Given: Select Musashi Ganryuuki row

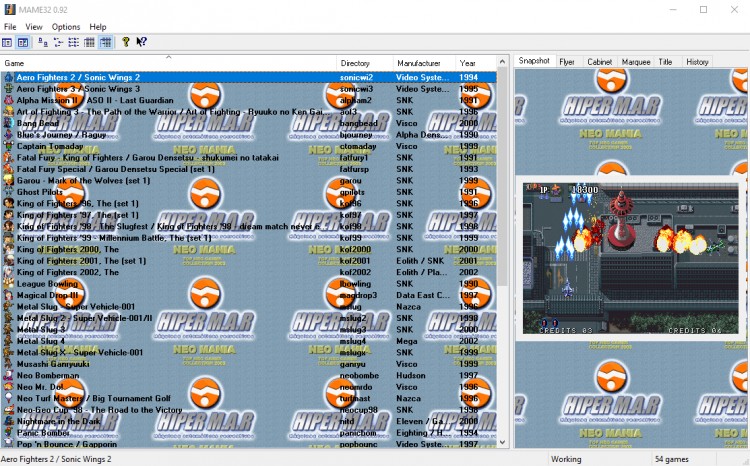Looking at the screenshot, I should 249,364.
